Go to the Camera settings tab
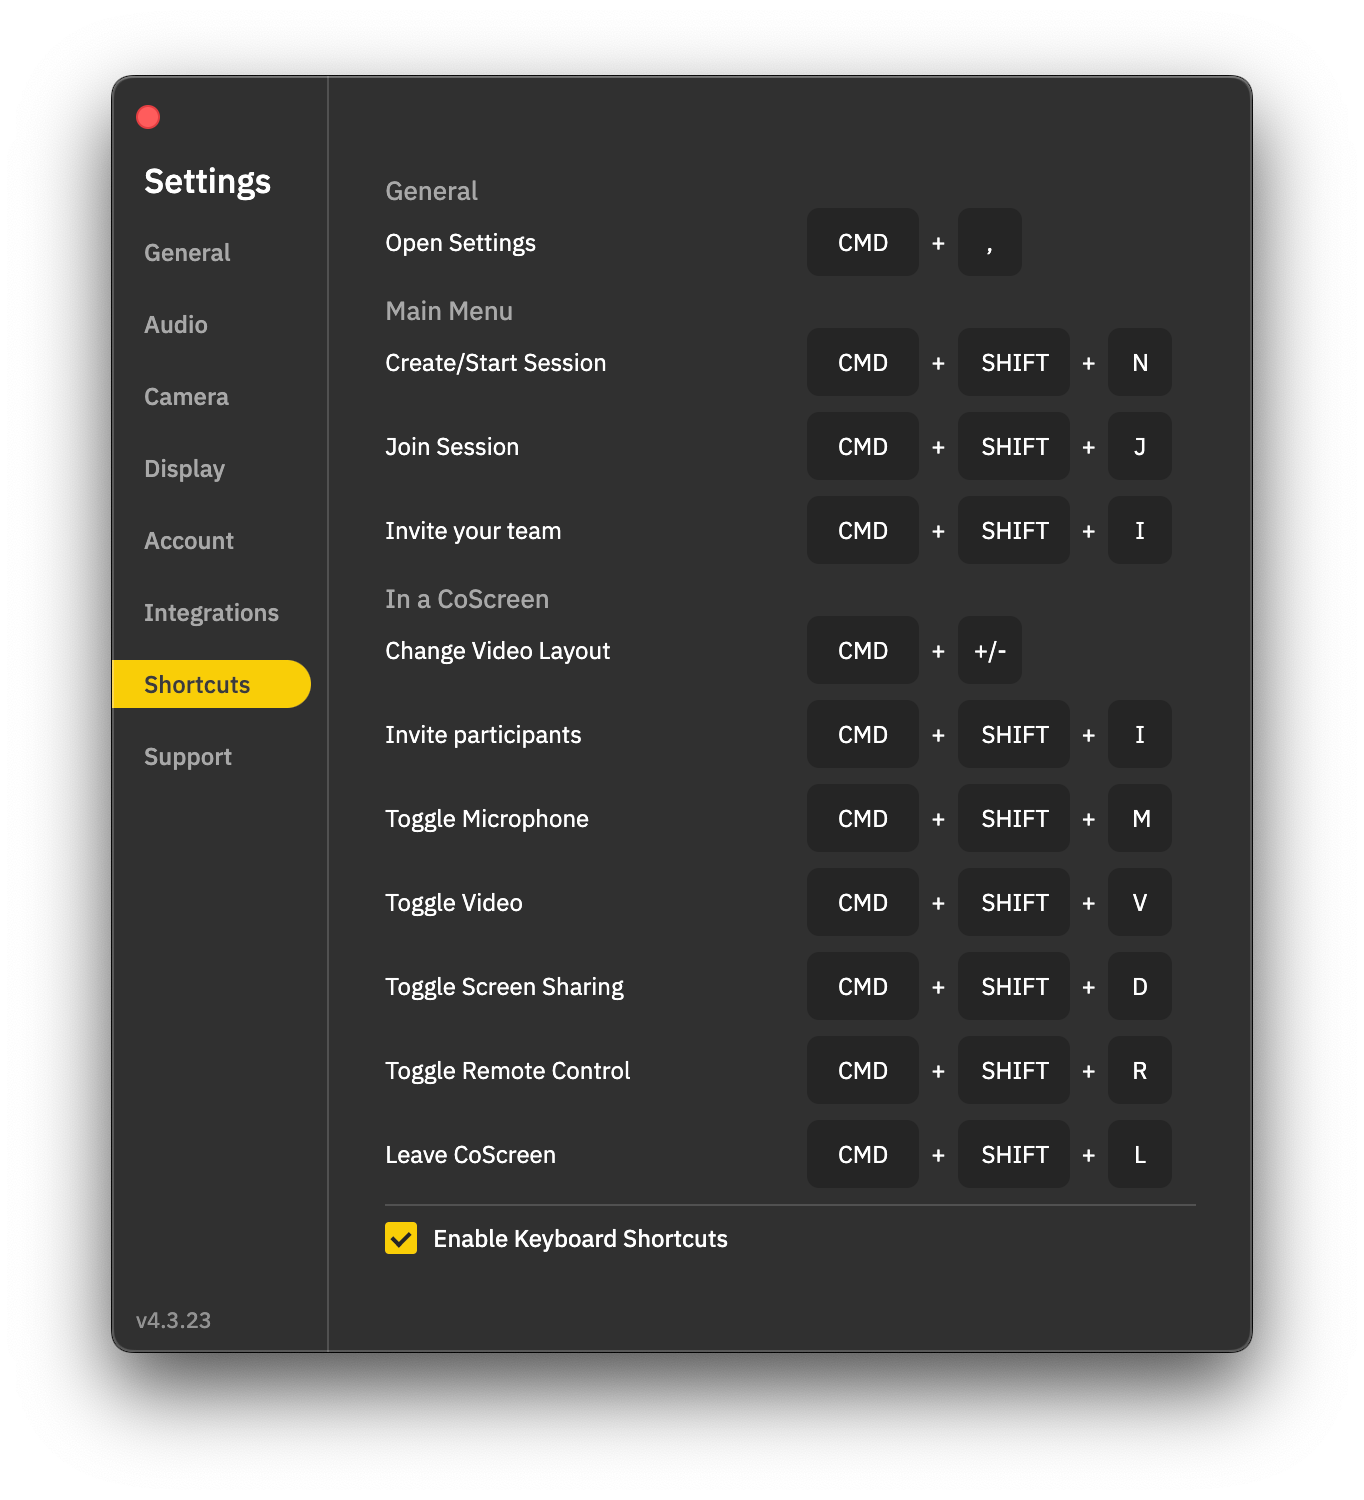Screen dimensions: 1364x1500 pyautogui.click(x=186, y=397)
